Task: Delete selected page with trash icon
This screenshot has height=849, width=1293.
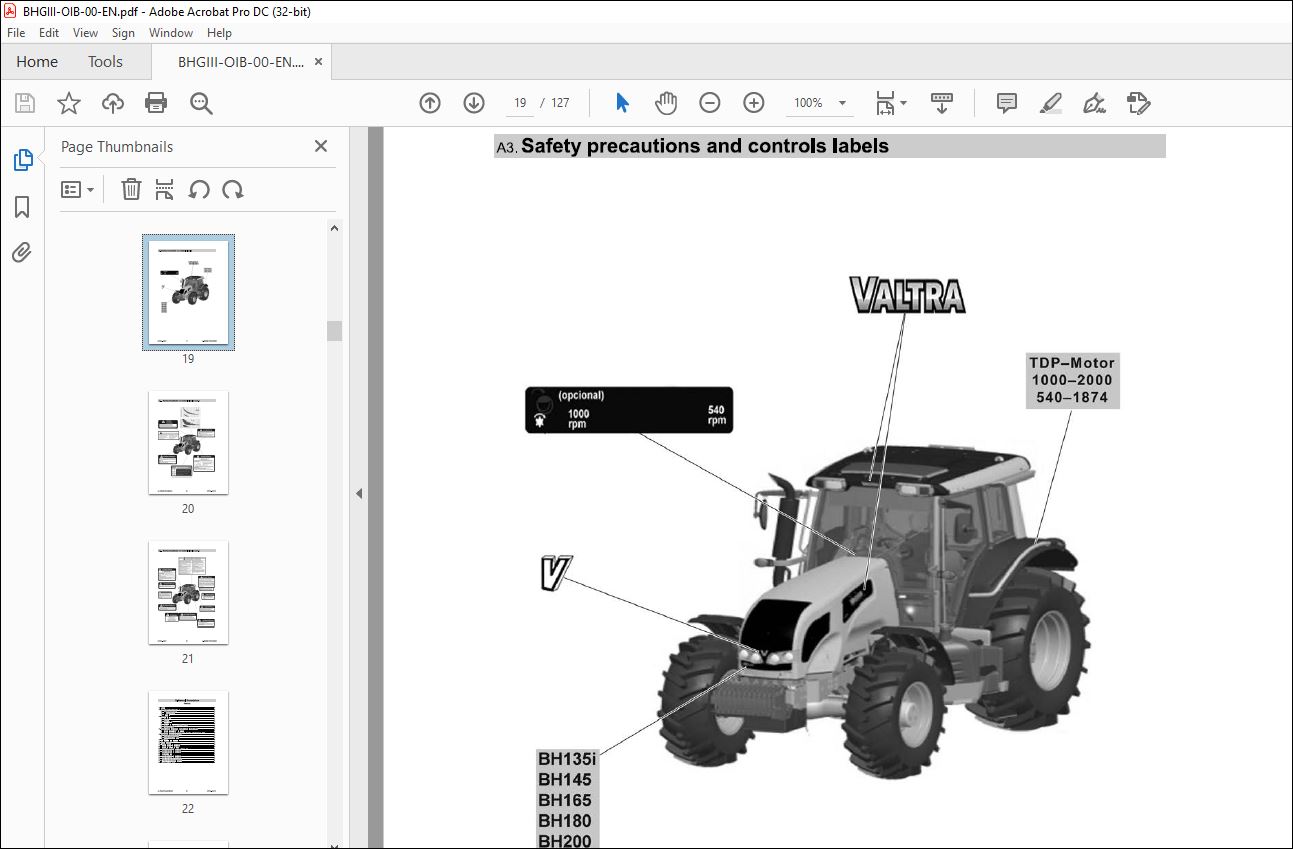Action: [x=131, y=189]
